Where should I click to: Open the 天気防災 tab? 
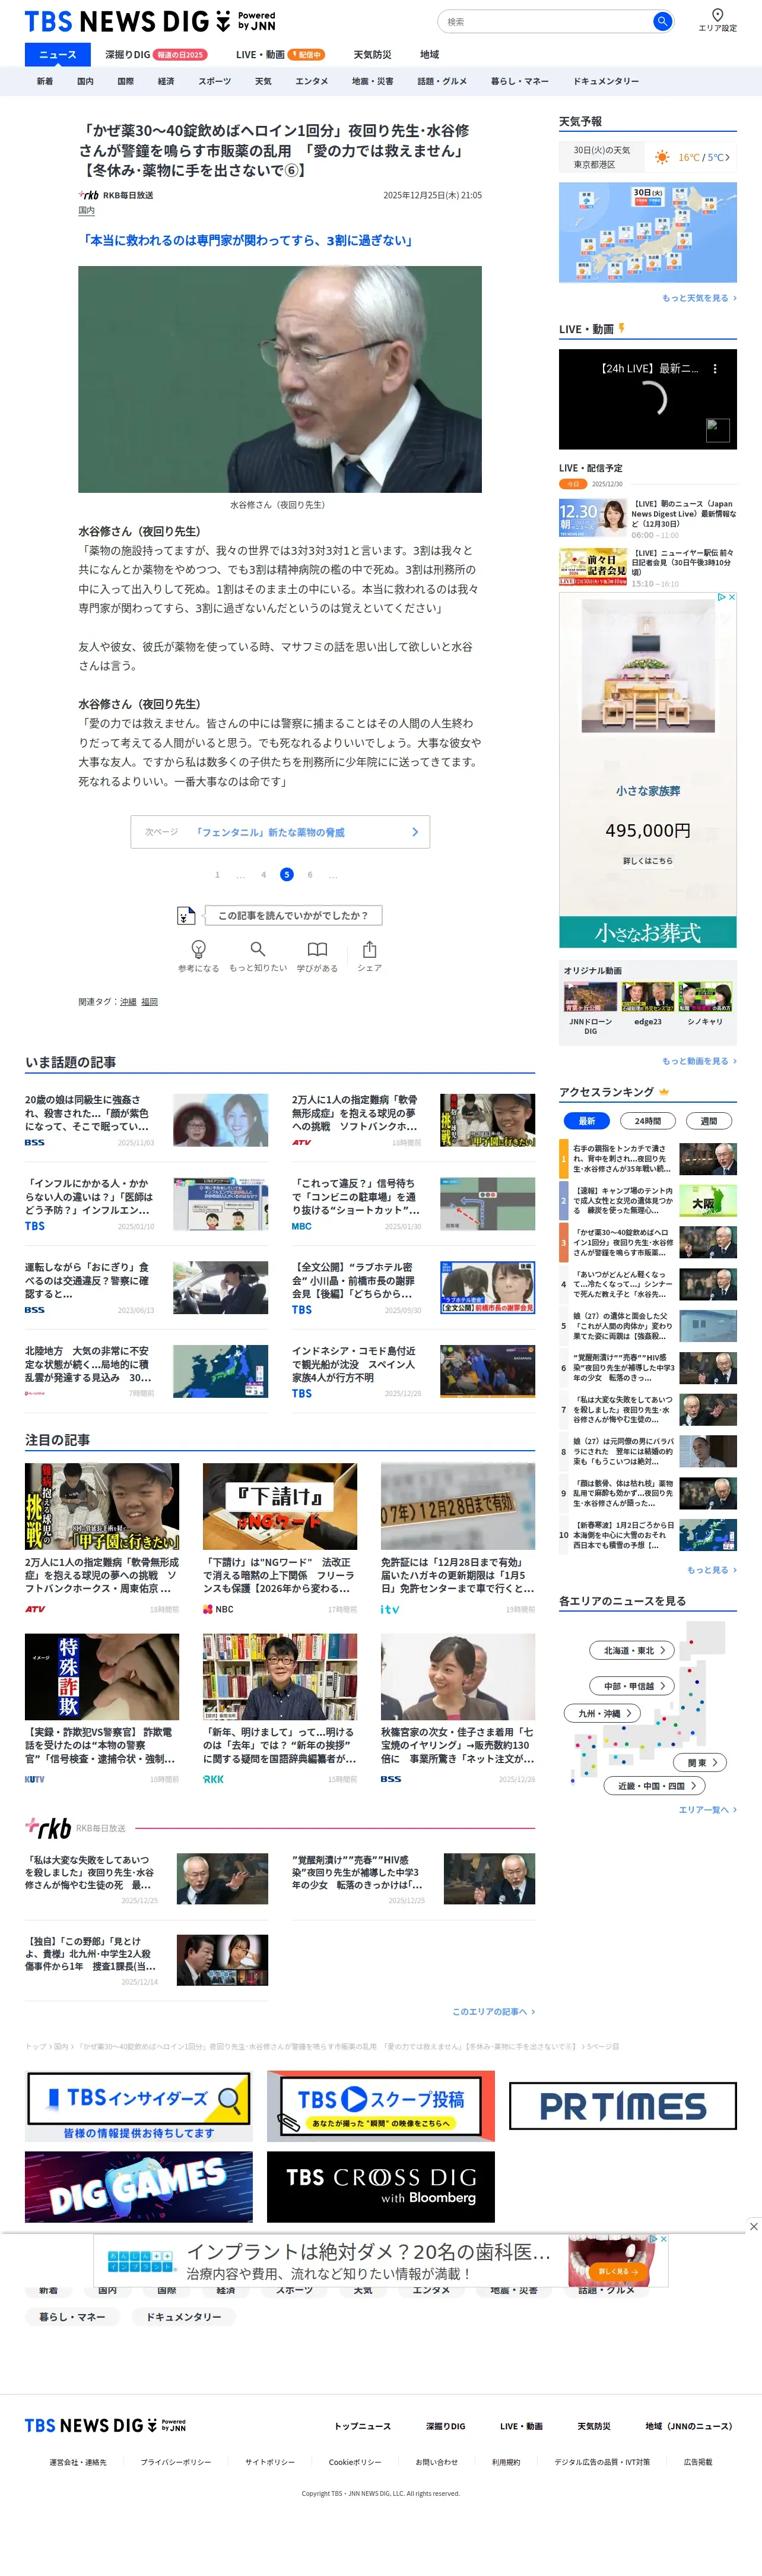(x=372, y=54)
